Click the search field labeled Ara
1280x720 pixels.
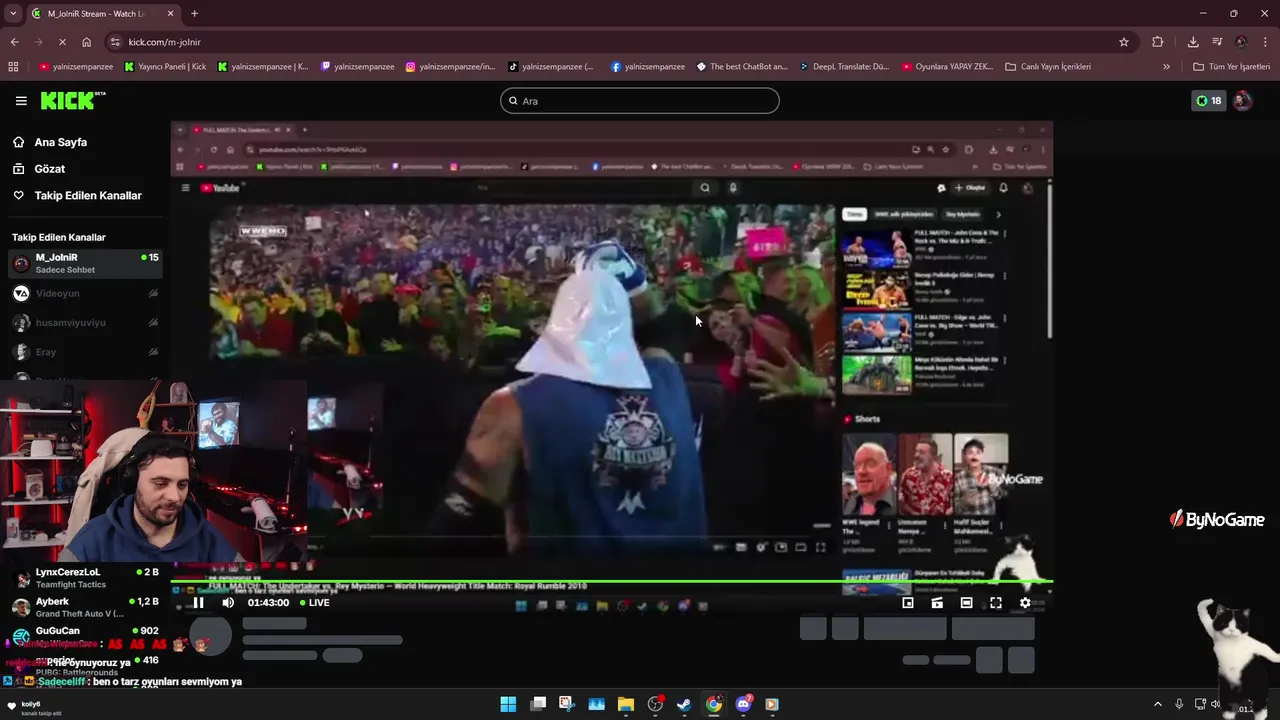click(640, 101)
